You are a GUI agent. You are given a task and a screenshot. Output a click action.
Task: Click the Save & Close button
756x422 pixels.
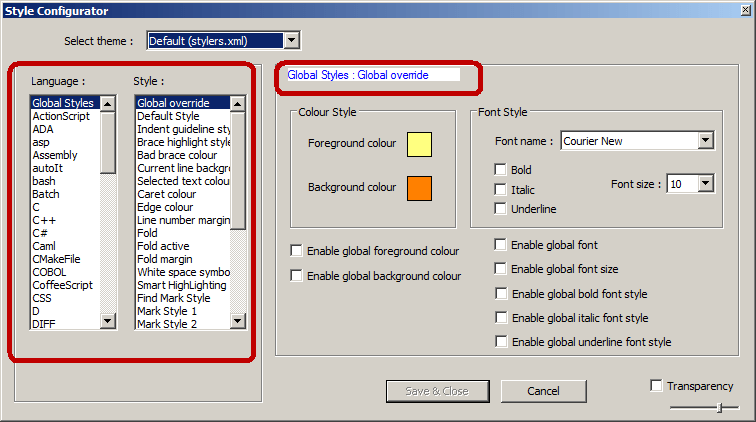tap(437, 391)
